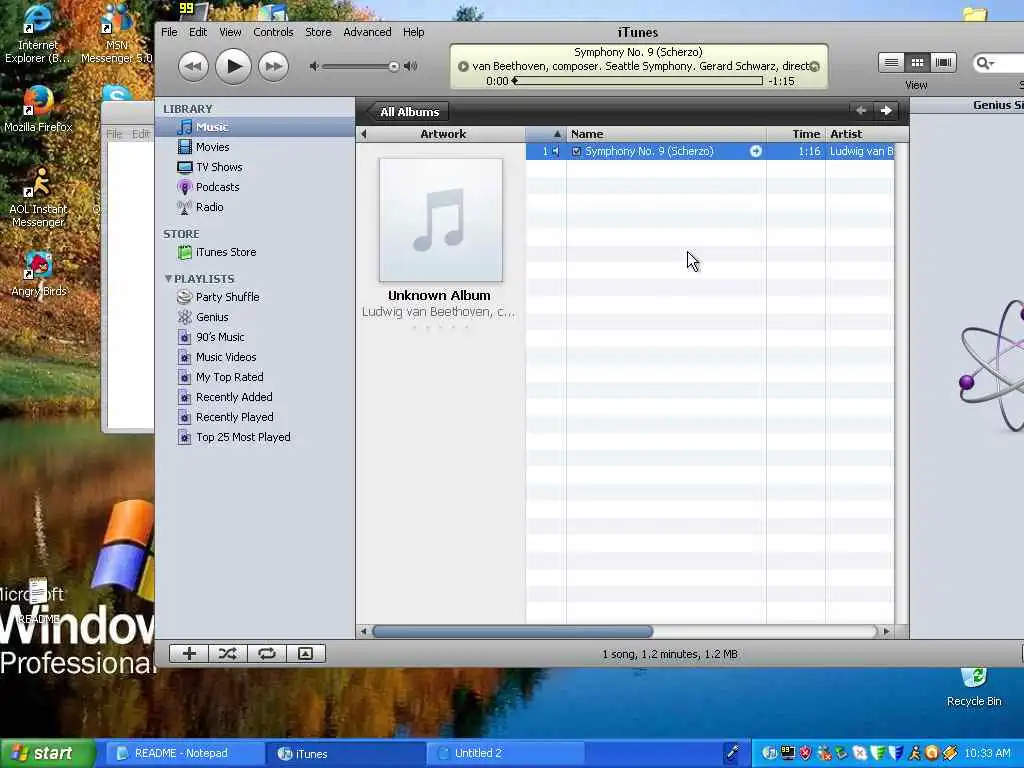This screenshot has height=768, width=1024.
Task: Click the All Albums back button
Action: point(407,112)
